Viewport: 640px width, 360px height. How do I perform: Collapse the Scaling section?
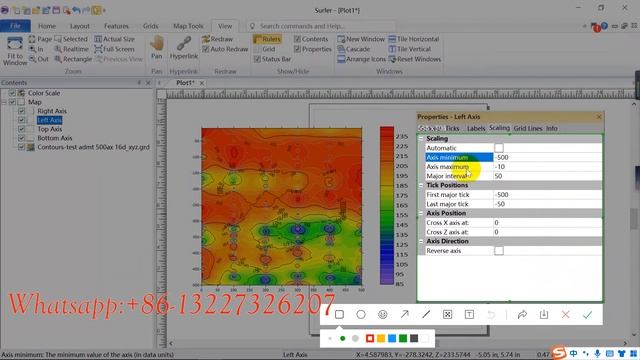coord(421,138)
